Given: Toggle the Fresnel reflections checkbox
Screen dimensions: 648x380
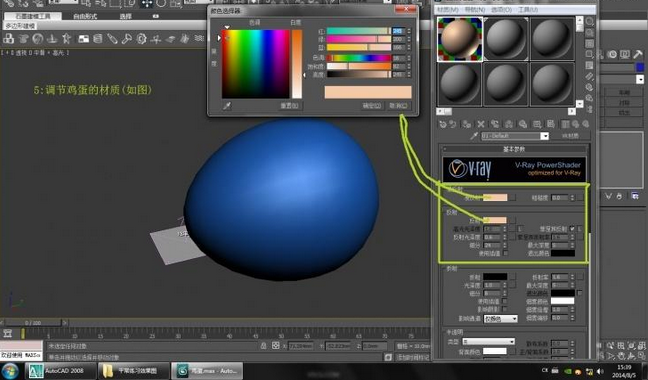Looking at the screenshot, I should click(572, 228).
